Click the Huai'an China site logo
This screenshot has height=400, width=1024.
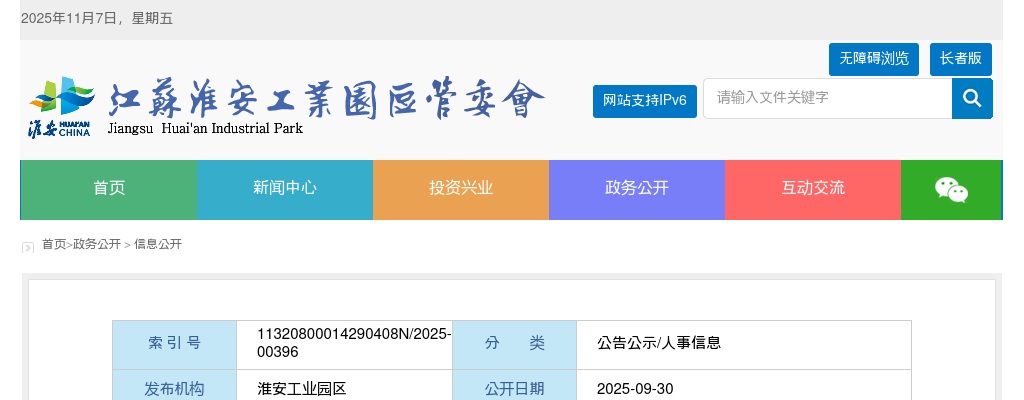coord(61,107)
